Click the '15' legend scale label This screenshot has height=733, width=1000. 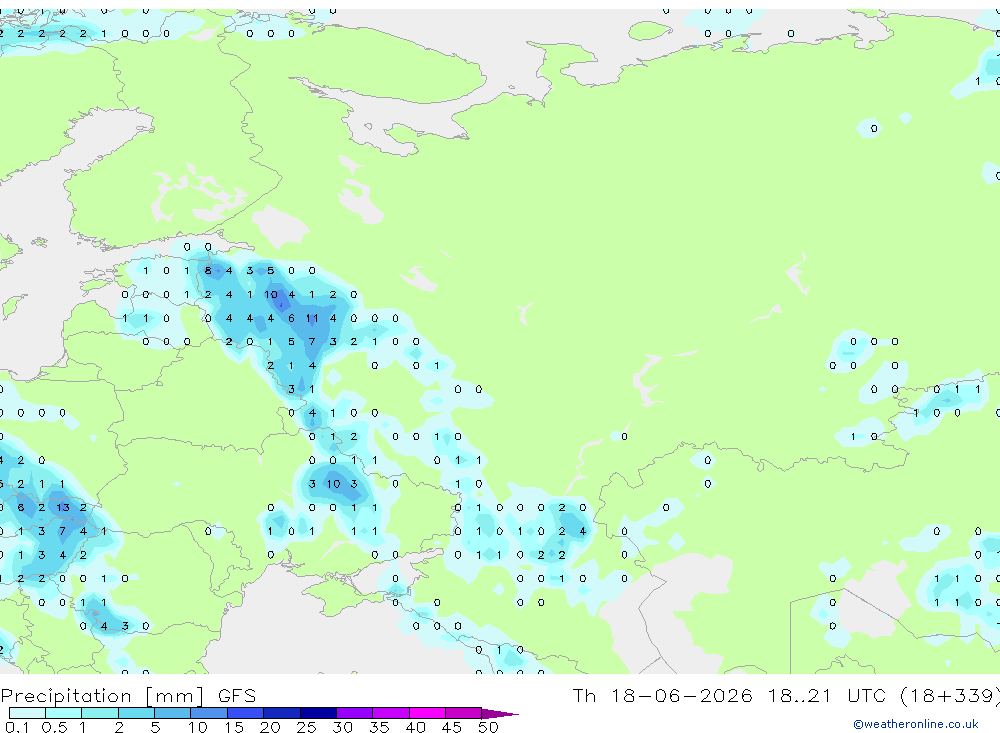[233, 727]
